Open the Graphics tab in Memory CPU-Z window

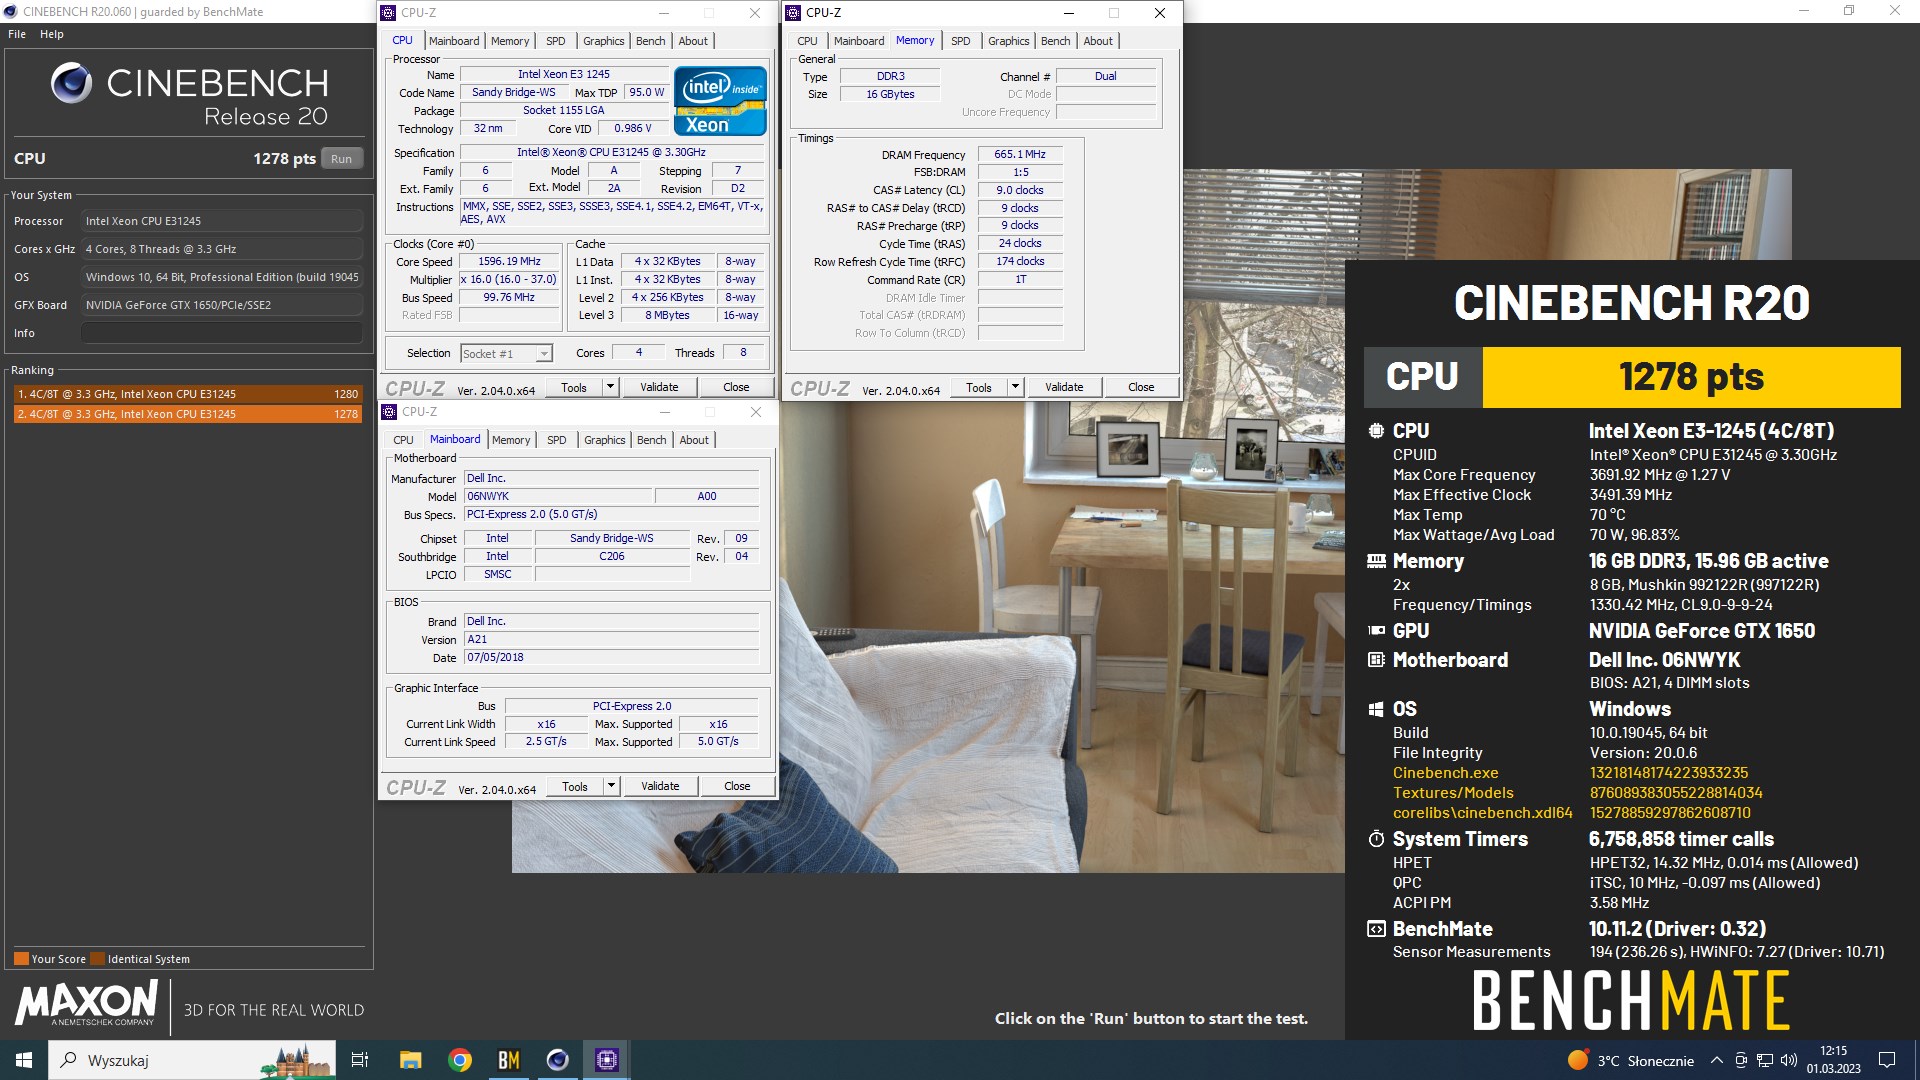click(x=1008, y=41)
